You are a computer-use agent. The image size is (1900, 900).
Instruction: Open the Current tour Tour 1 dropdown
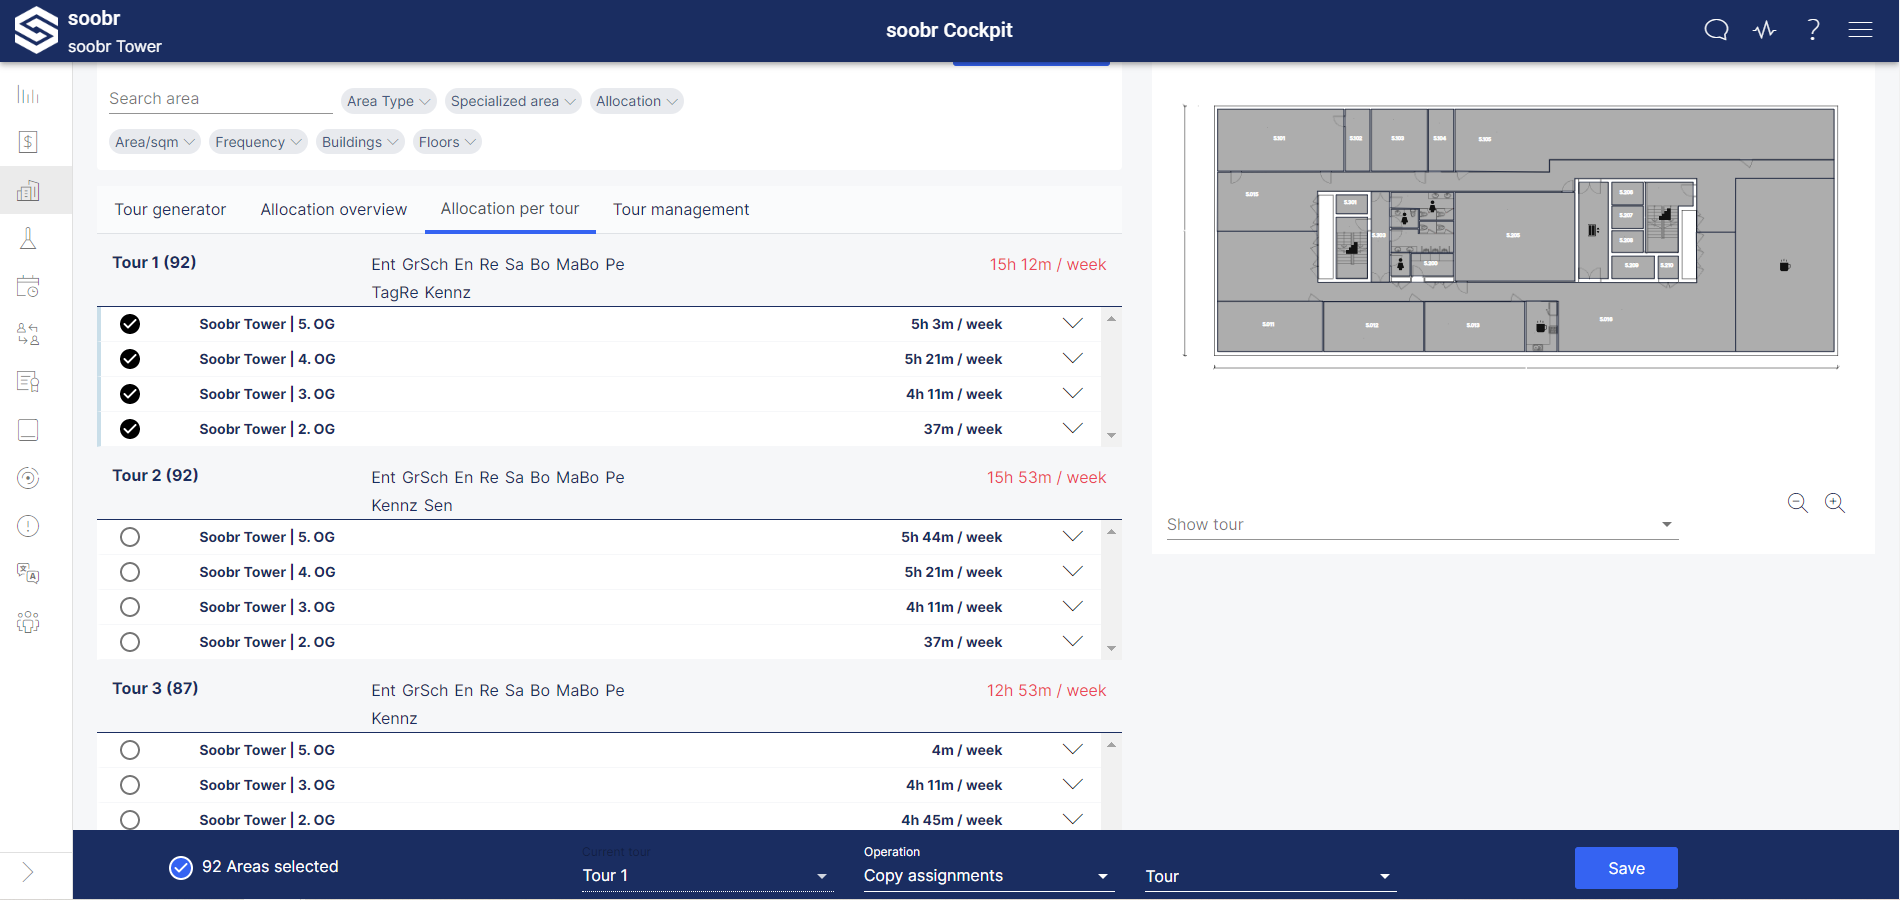[707, 876]
